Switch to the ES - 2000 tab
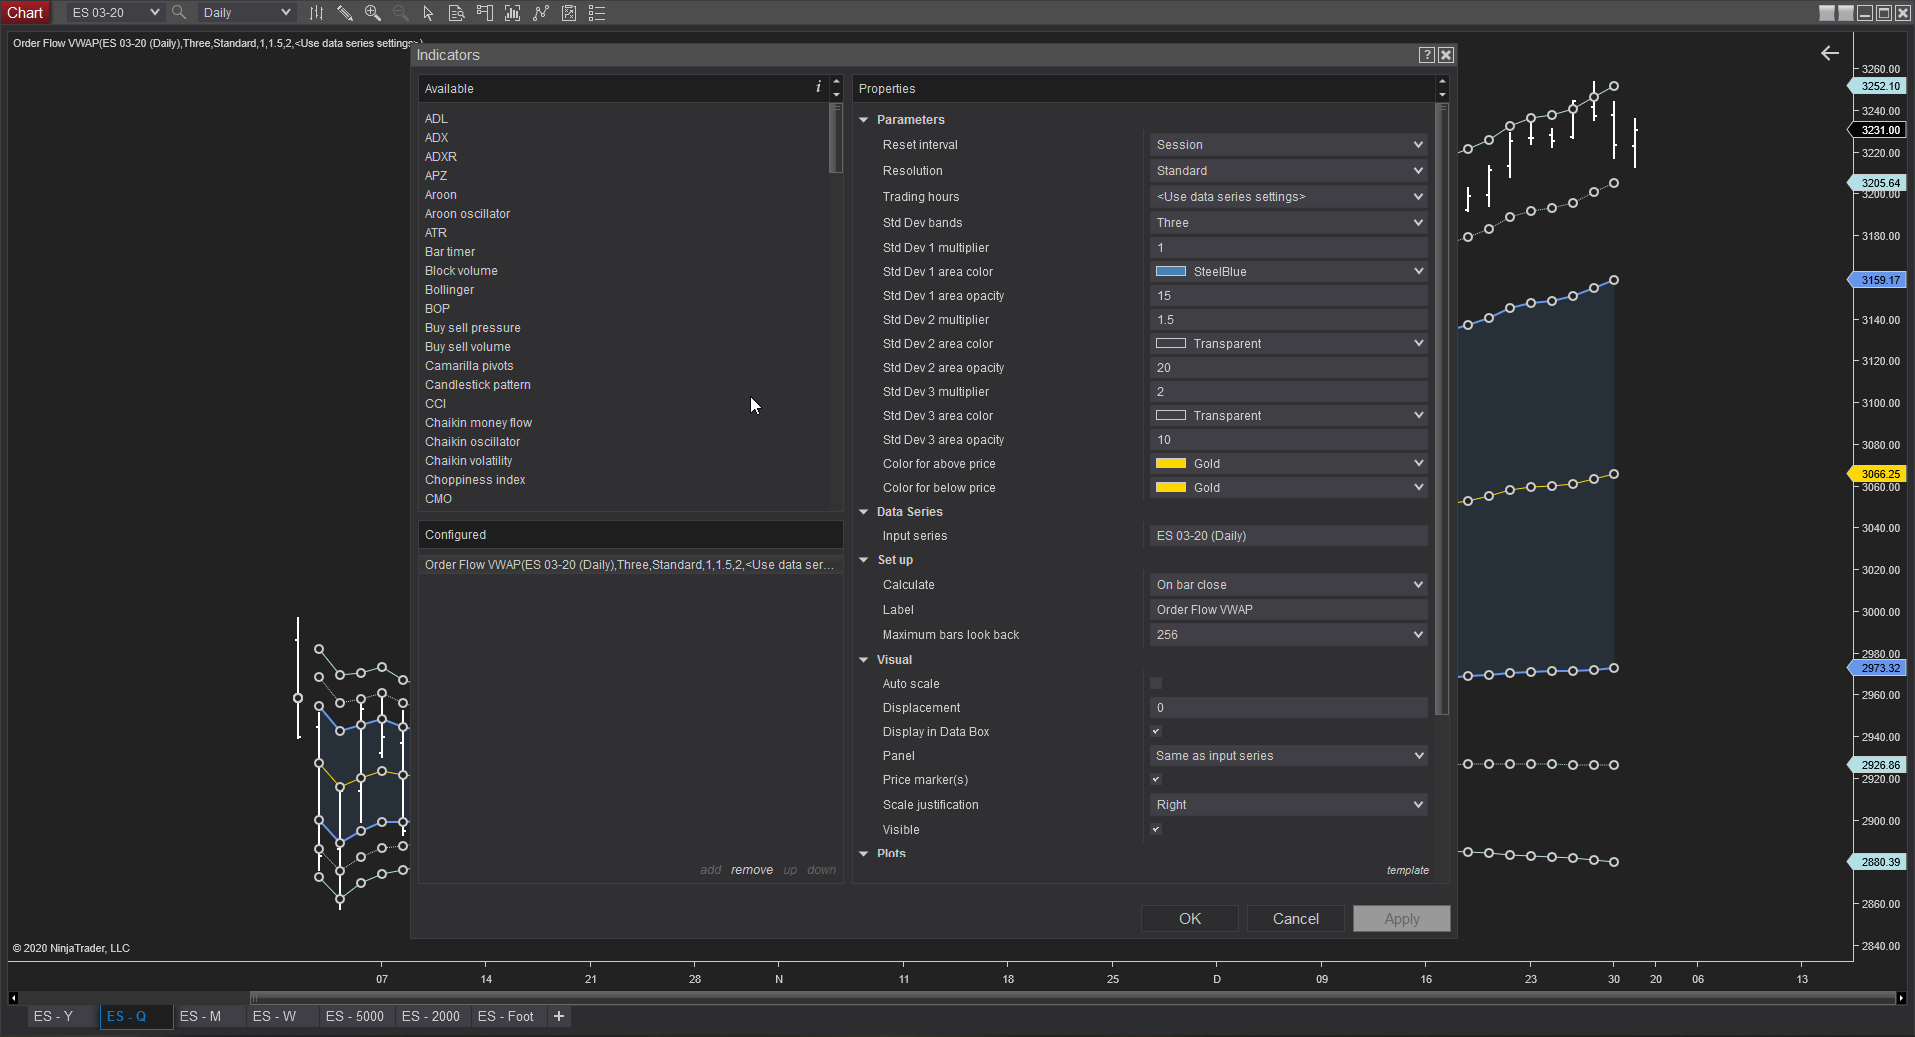The height and width of the screenshot is (1037, 1915). [x=431, y=1016]
